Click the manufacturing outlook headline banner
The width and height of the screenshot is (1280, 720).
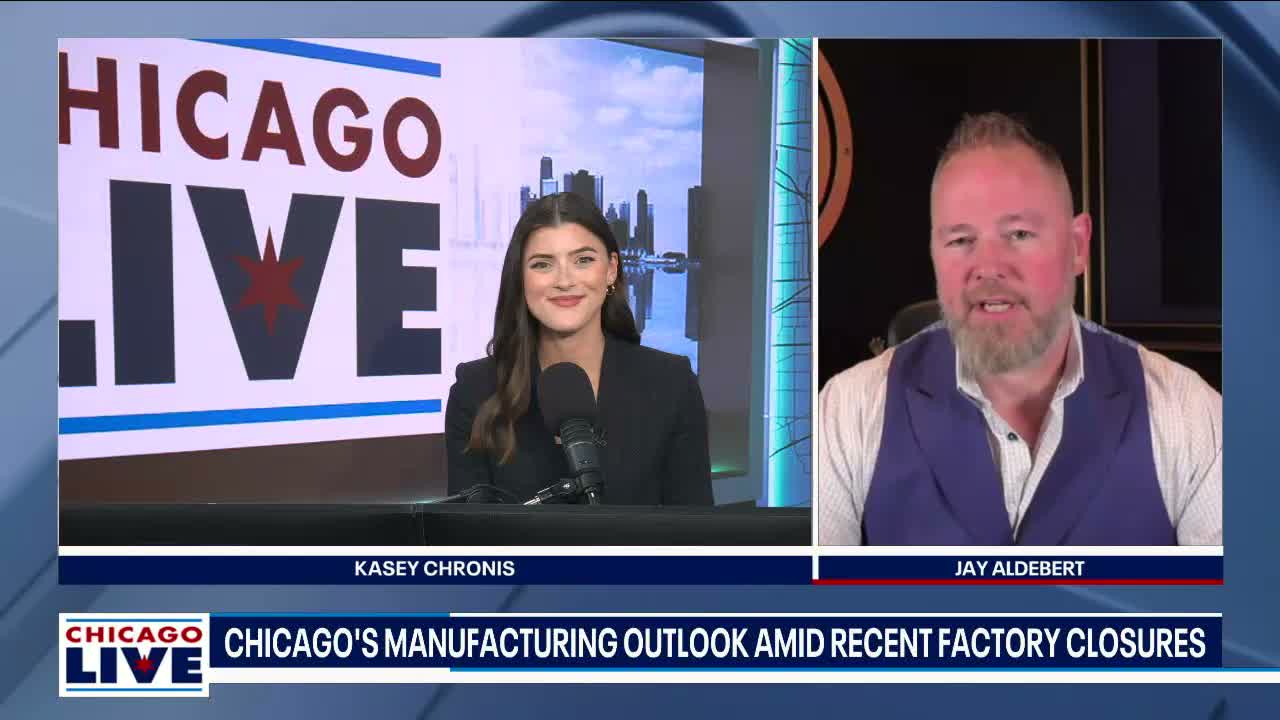click(715, 643)
